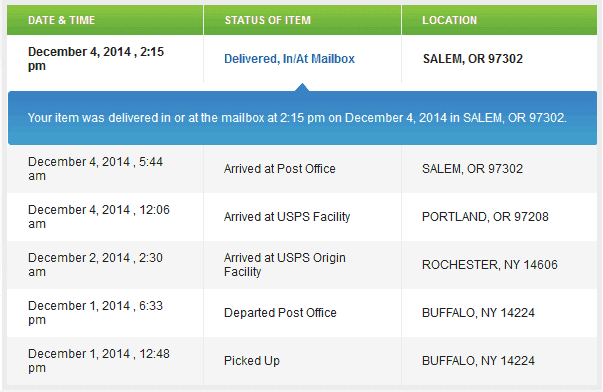Click BUFFALO, NY 14224 in Departed row
603x392 pixels.
click(x=478, y=313)
